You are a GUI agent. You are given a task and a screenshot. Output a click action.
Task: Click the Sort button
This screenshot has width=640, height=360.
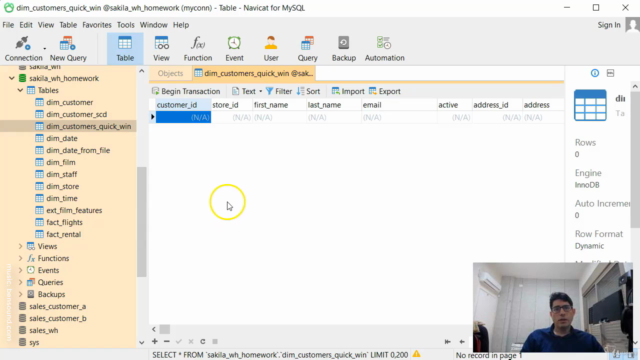309,91
